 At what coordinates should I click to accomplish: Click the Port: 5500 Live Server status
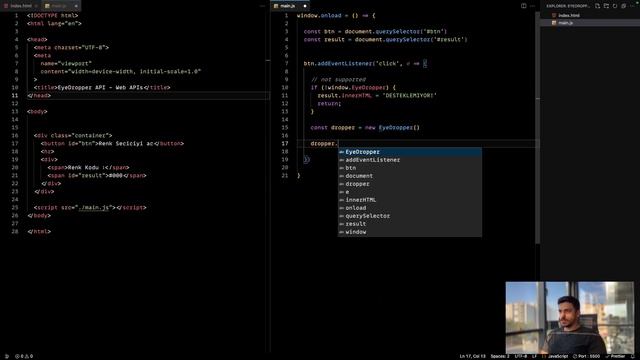(x=586, y=356)
